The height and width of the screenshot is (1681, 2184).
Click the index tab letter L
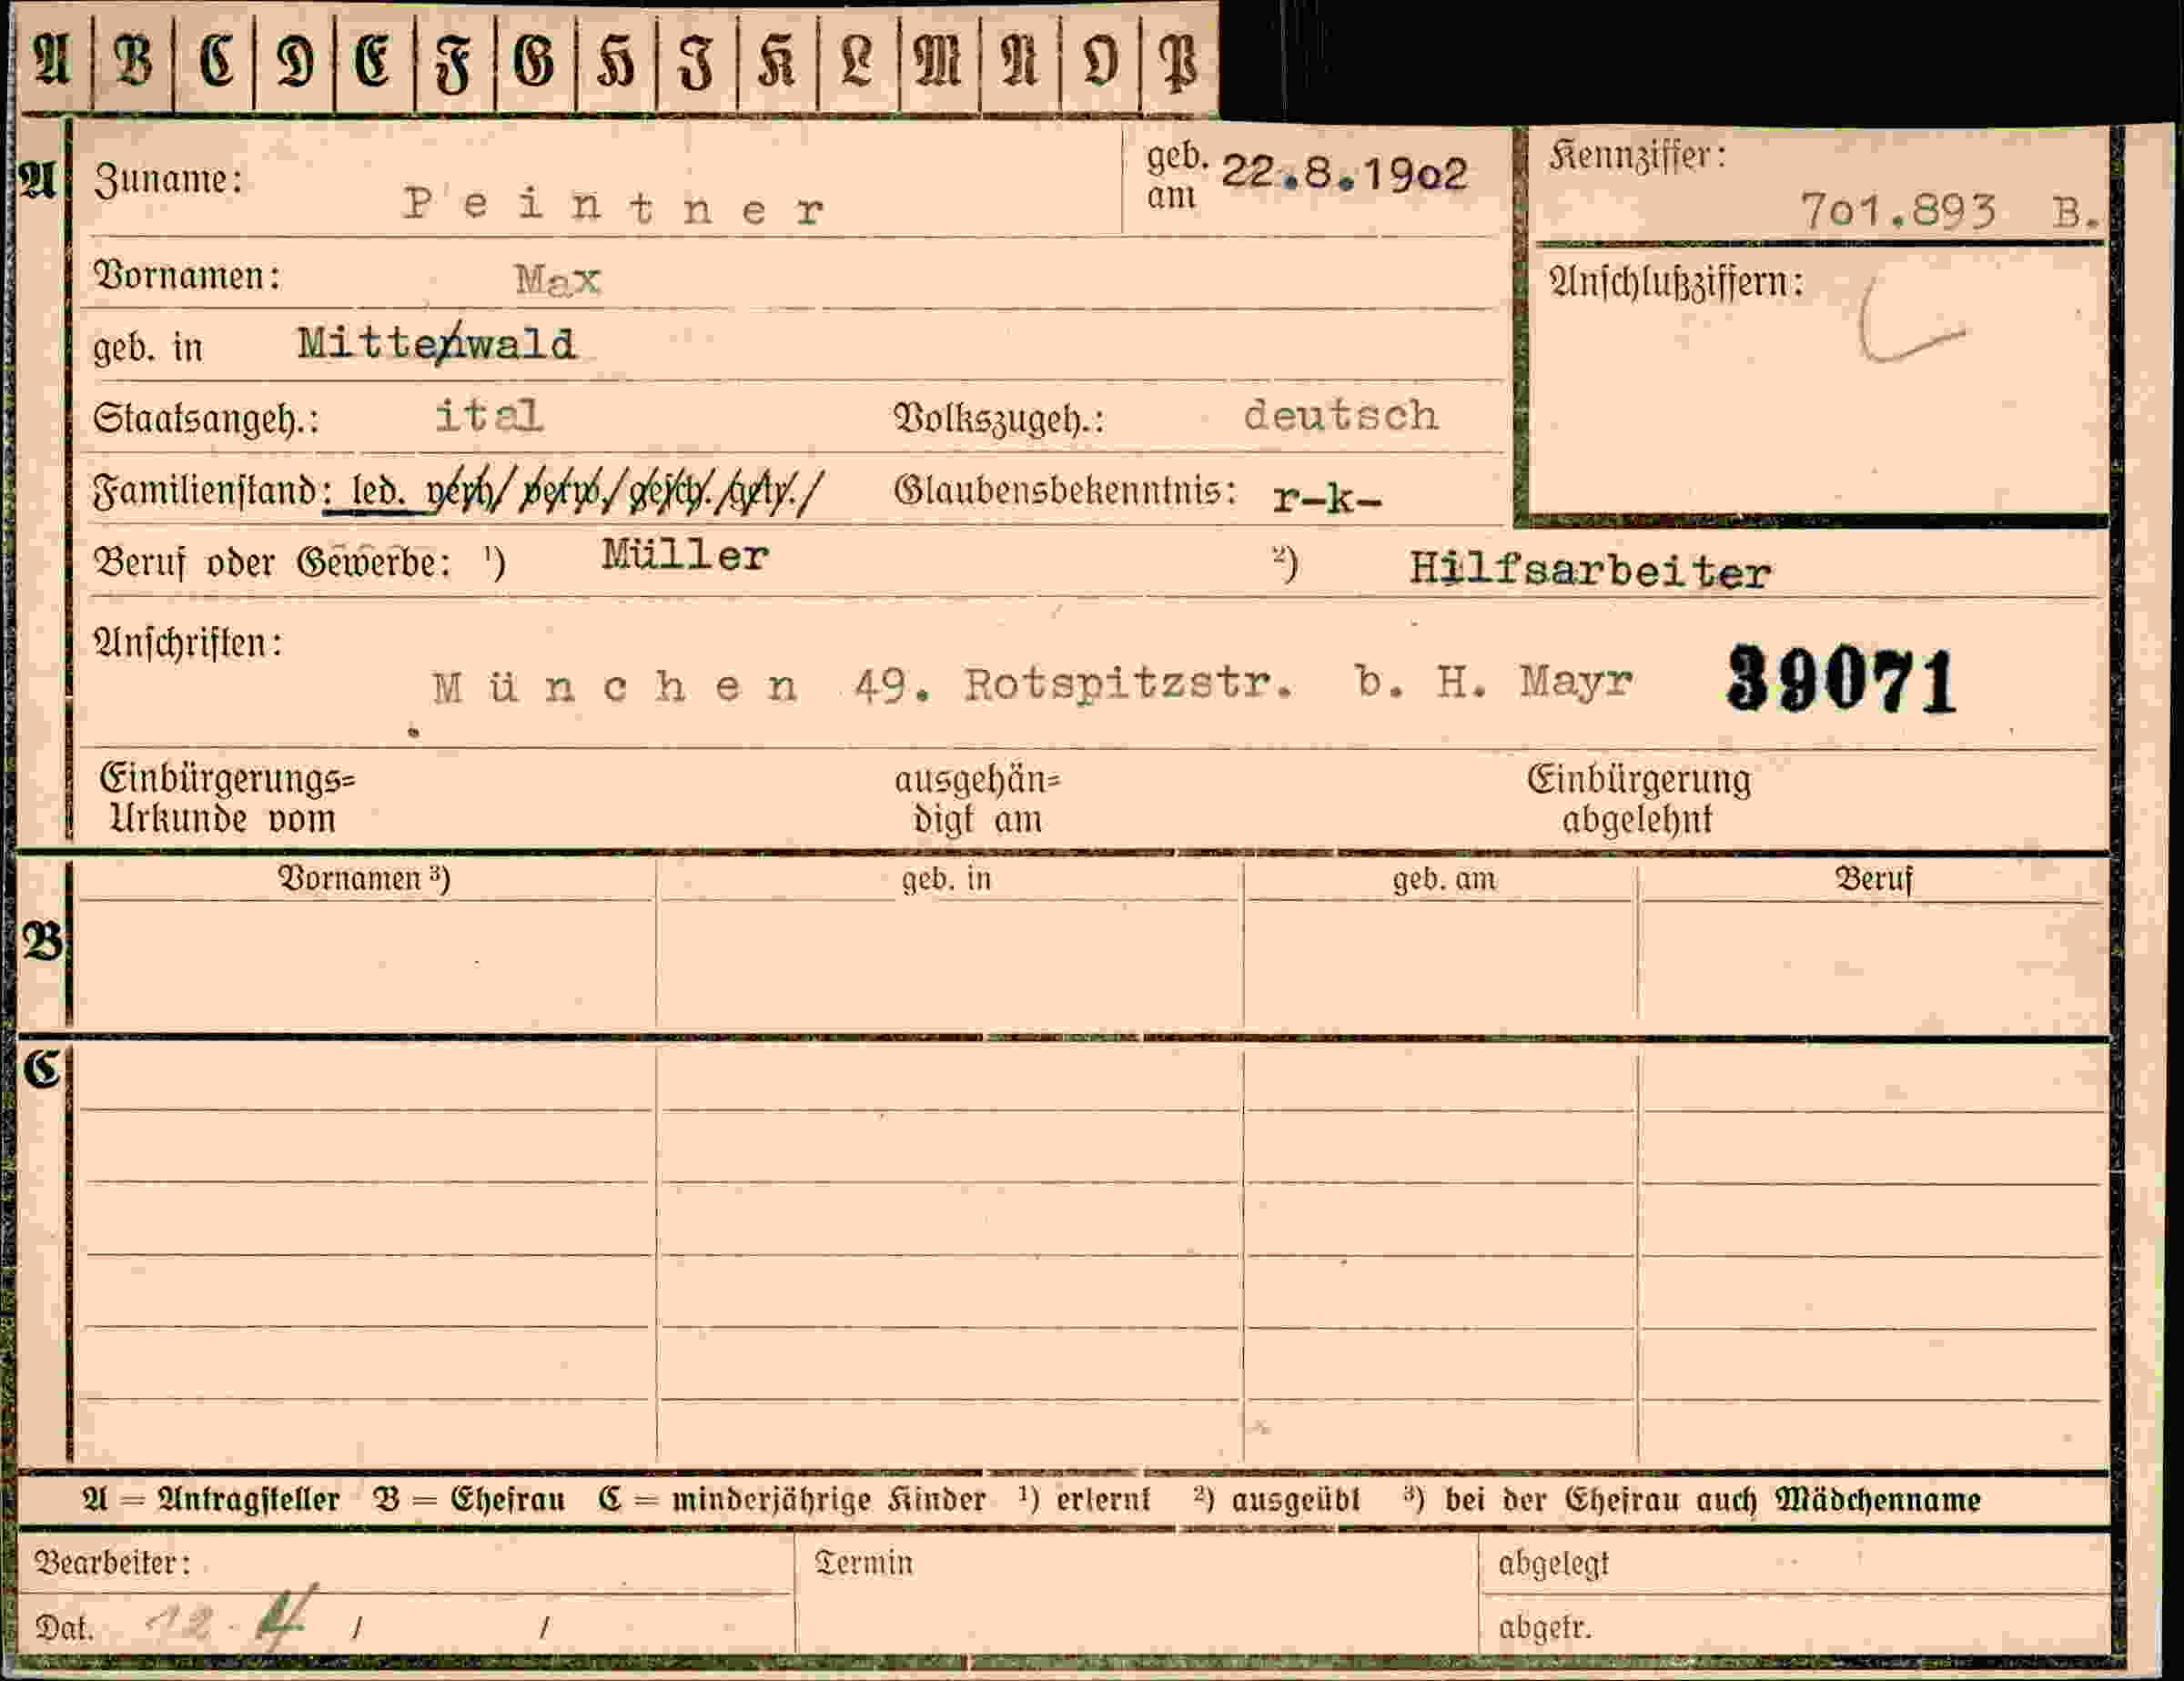[x=857, y=60]
